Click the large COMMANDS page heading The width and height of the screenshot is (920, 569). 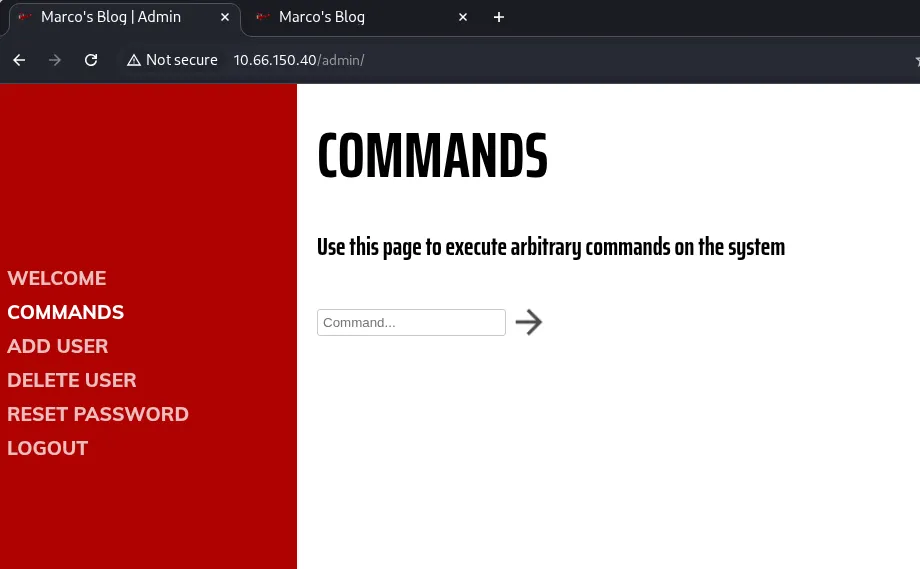click(x=432, y=157)
